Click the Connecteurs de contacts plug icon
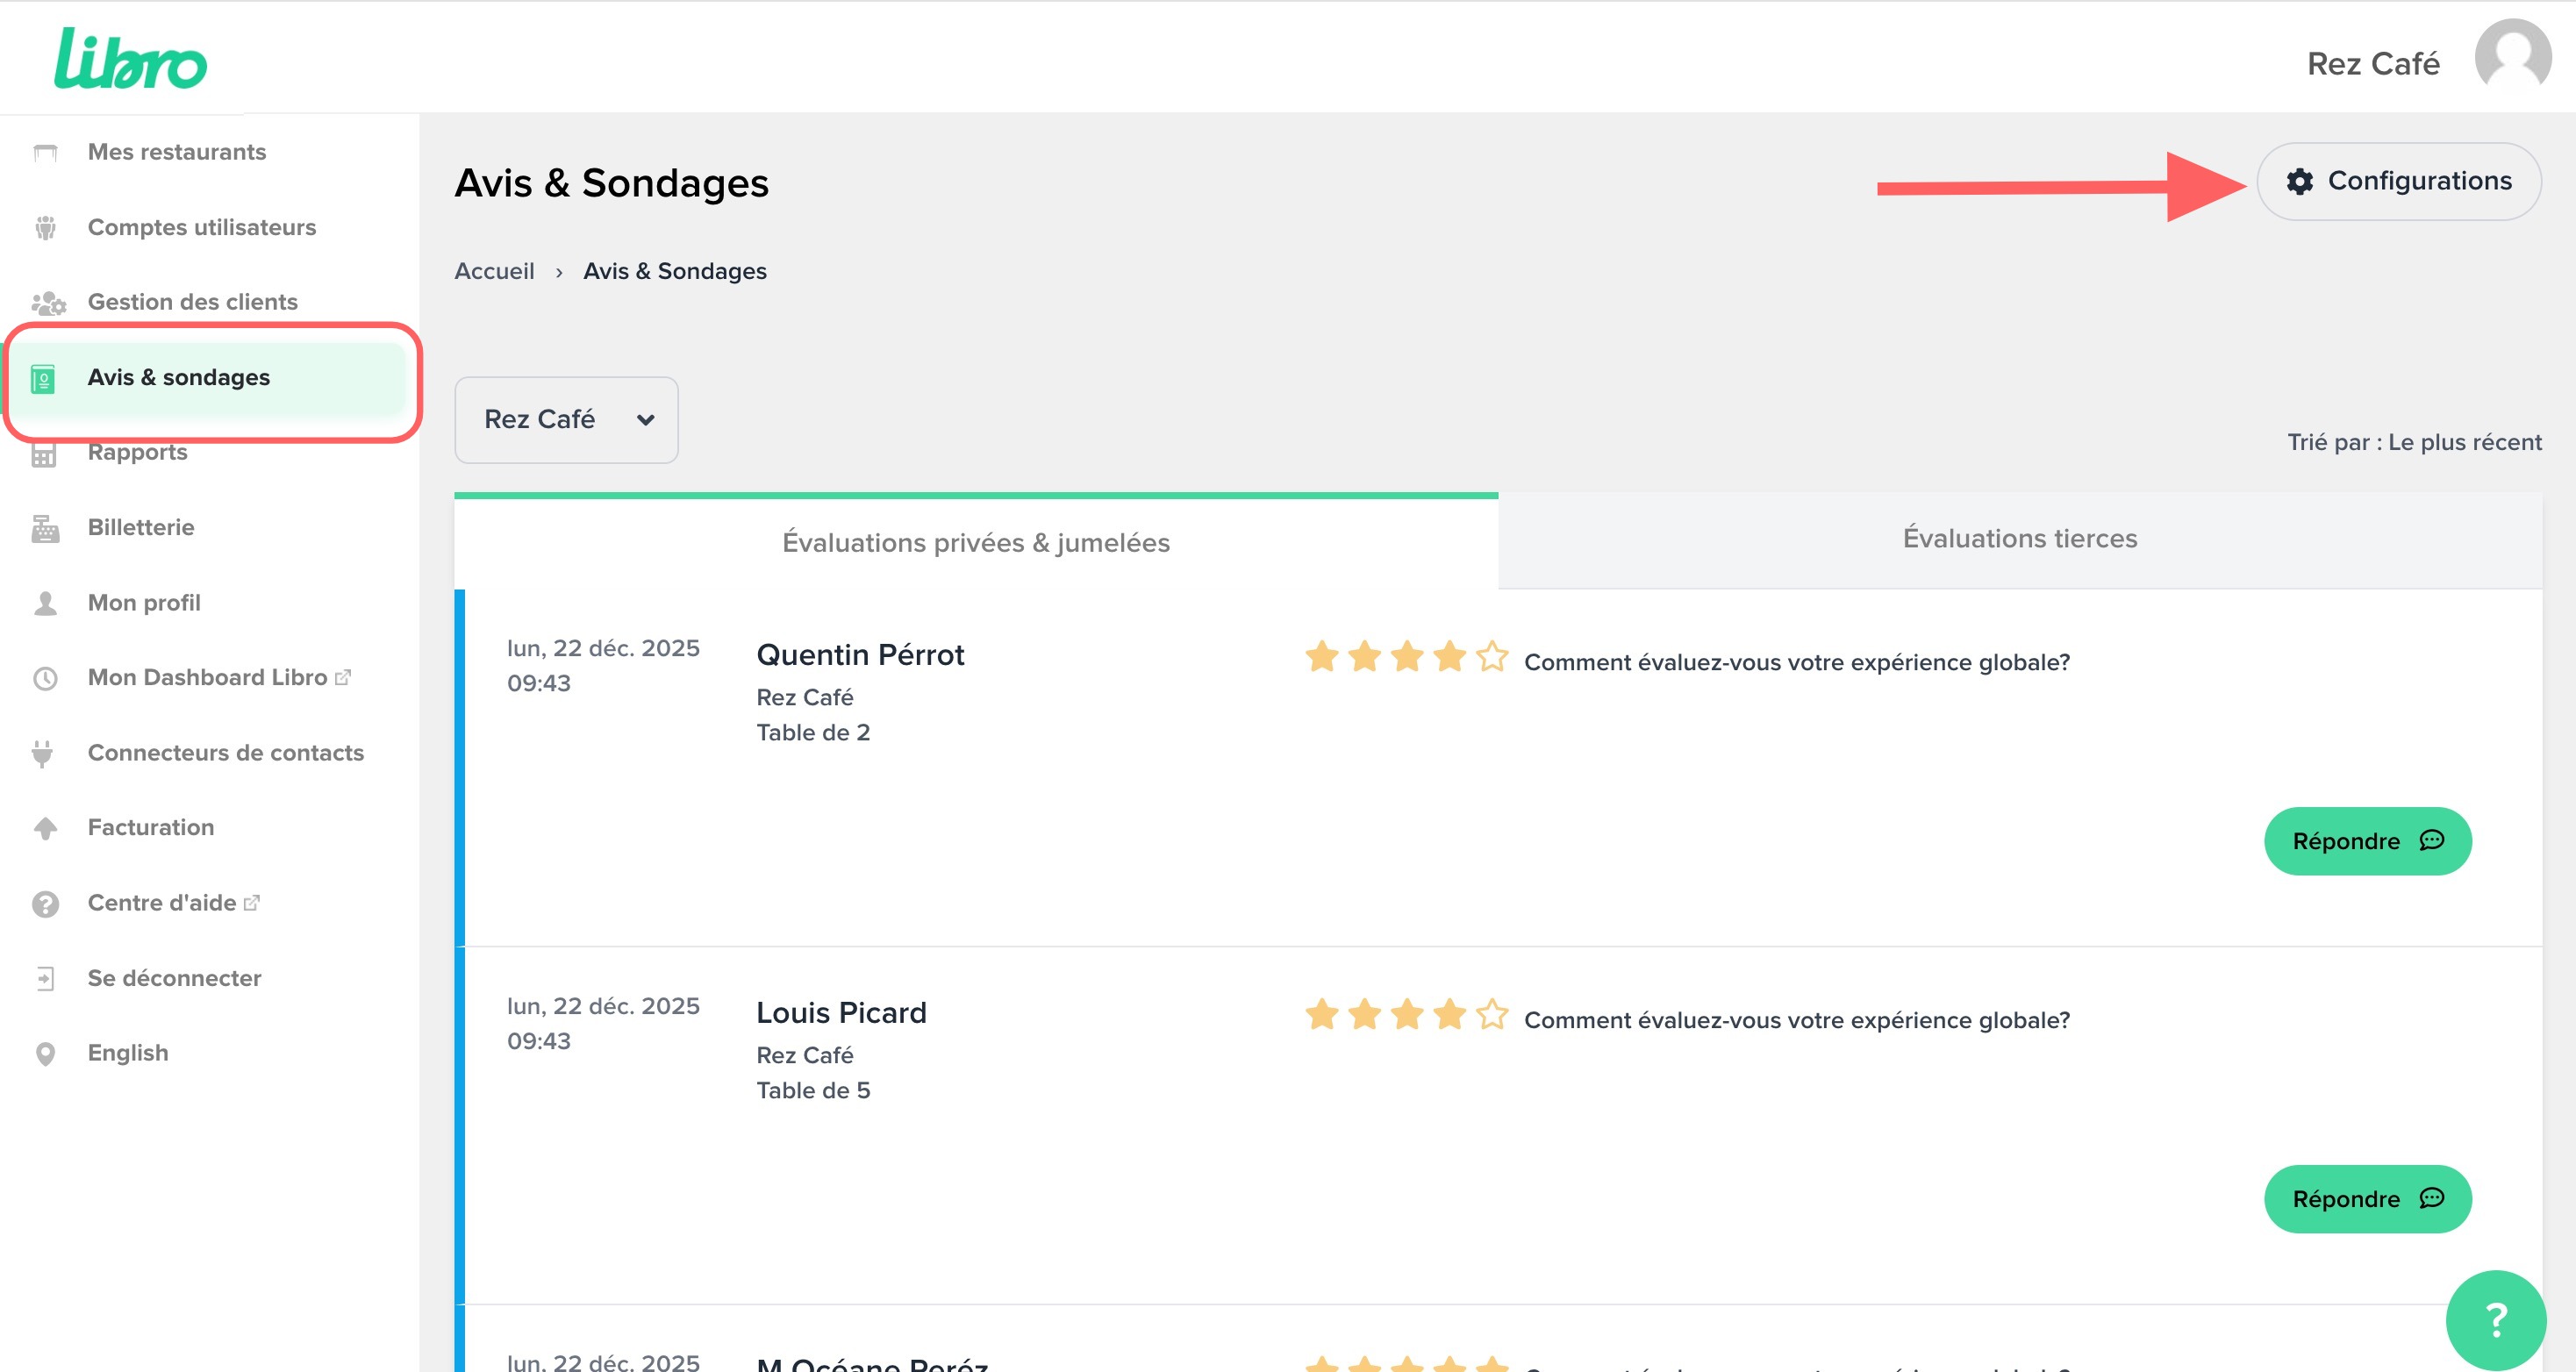The image size is (2576, 1372). click(43, 753)
